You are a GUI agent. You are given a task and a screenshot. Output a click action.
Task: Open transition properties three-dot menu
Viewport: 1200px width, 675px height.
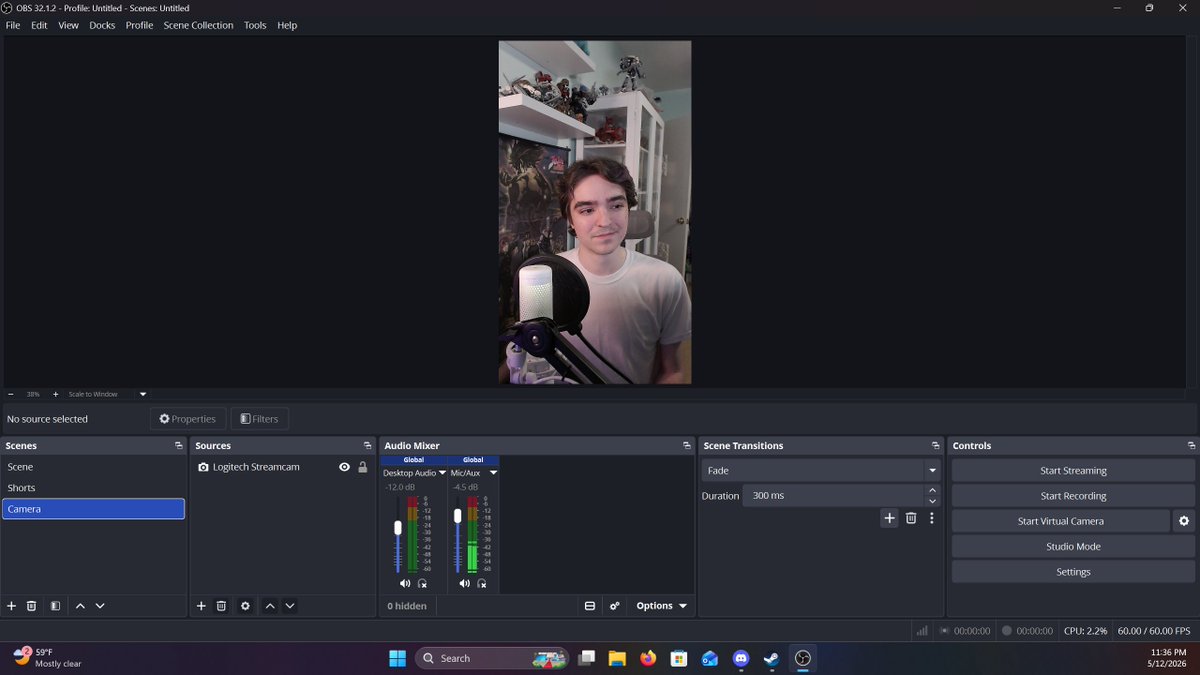(932, 518)
